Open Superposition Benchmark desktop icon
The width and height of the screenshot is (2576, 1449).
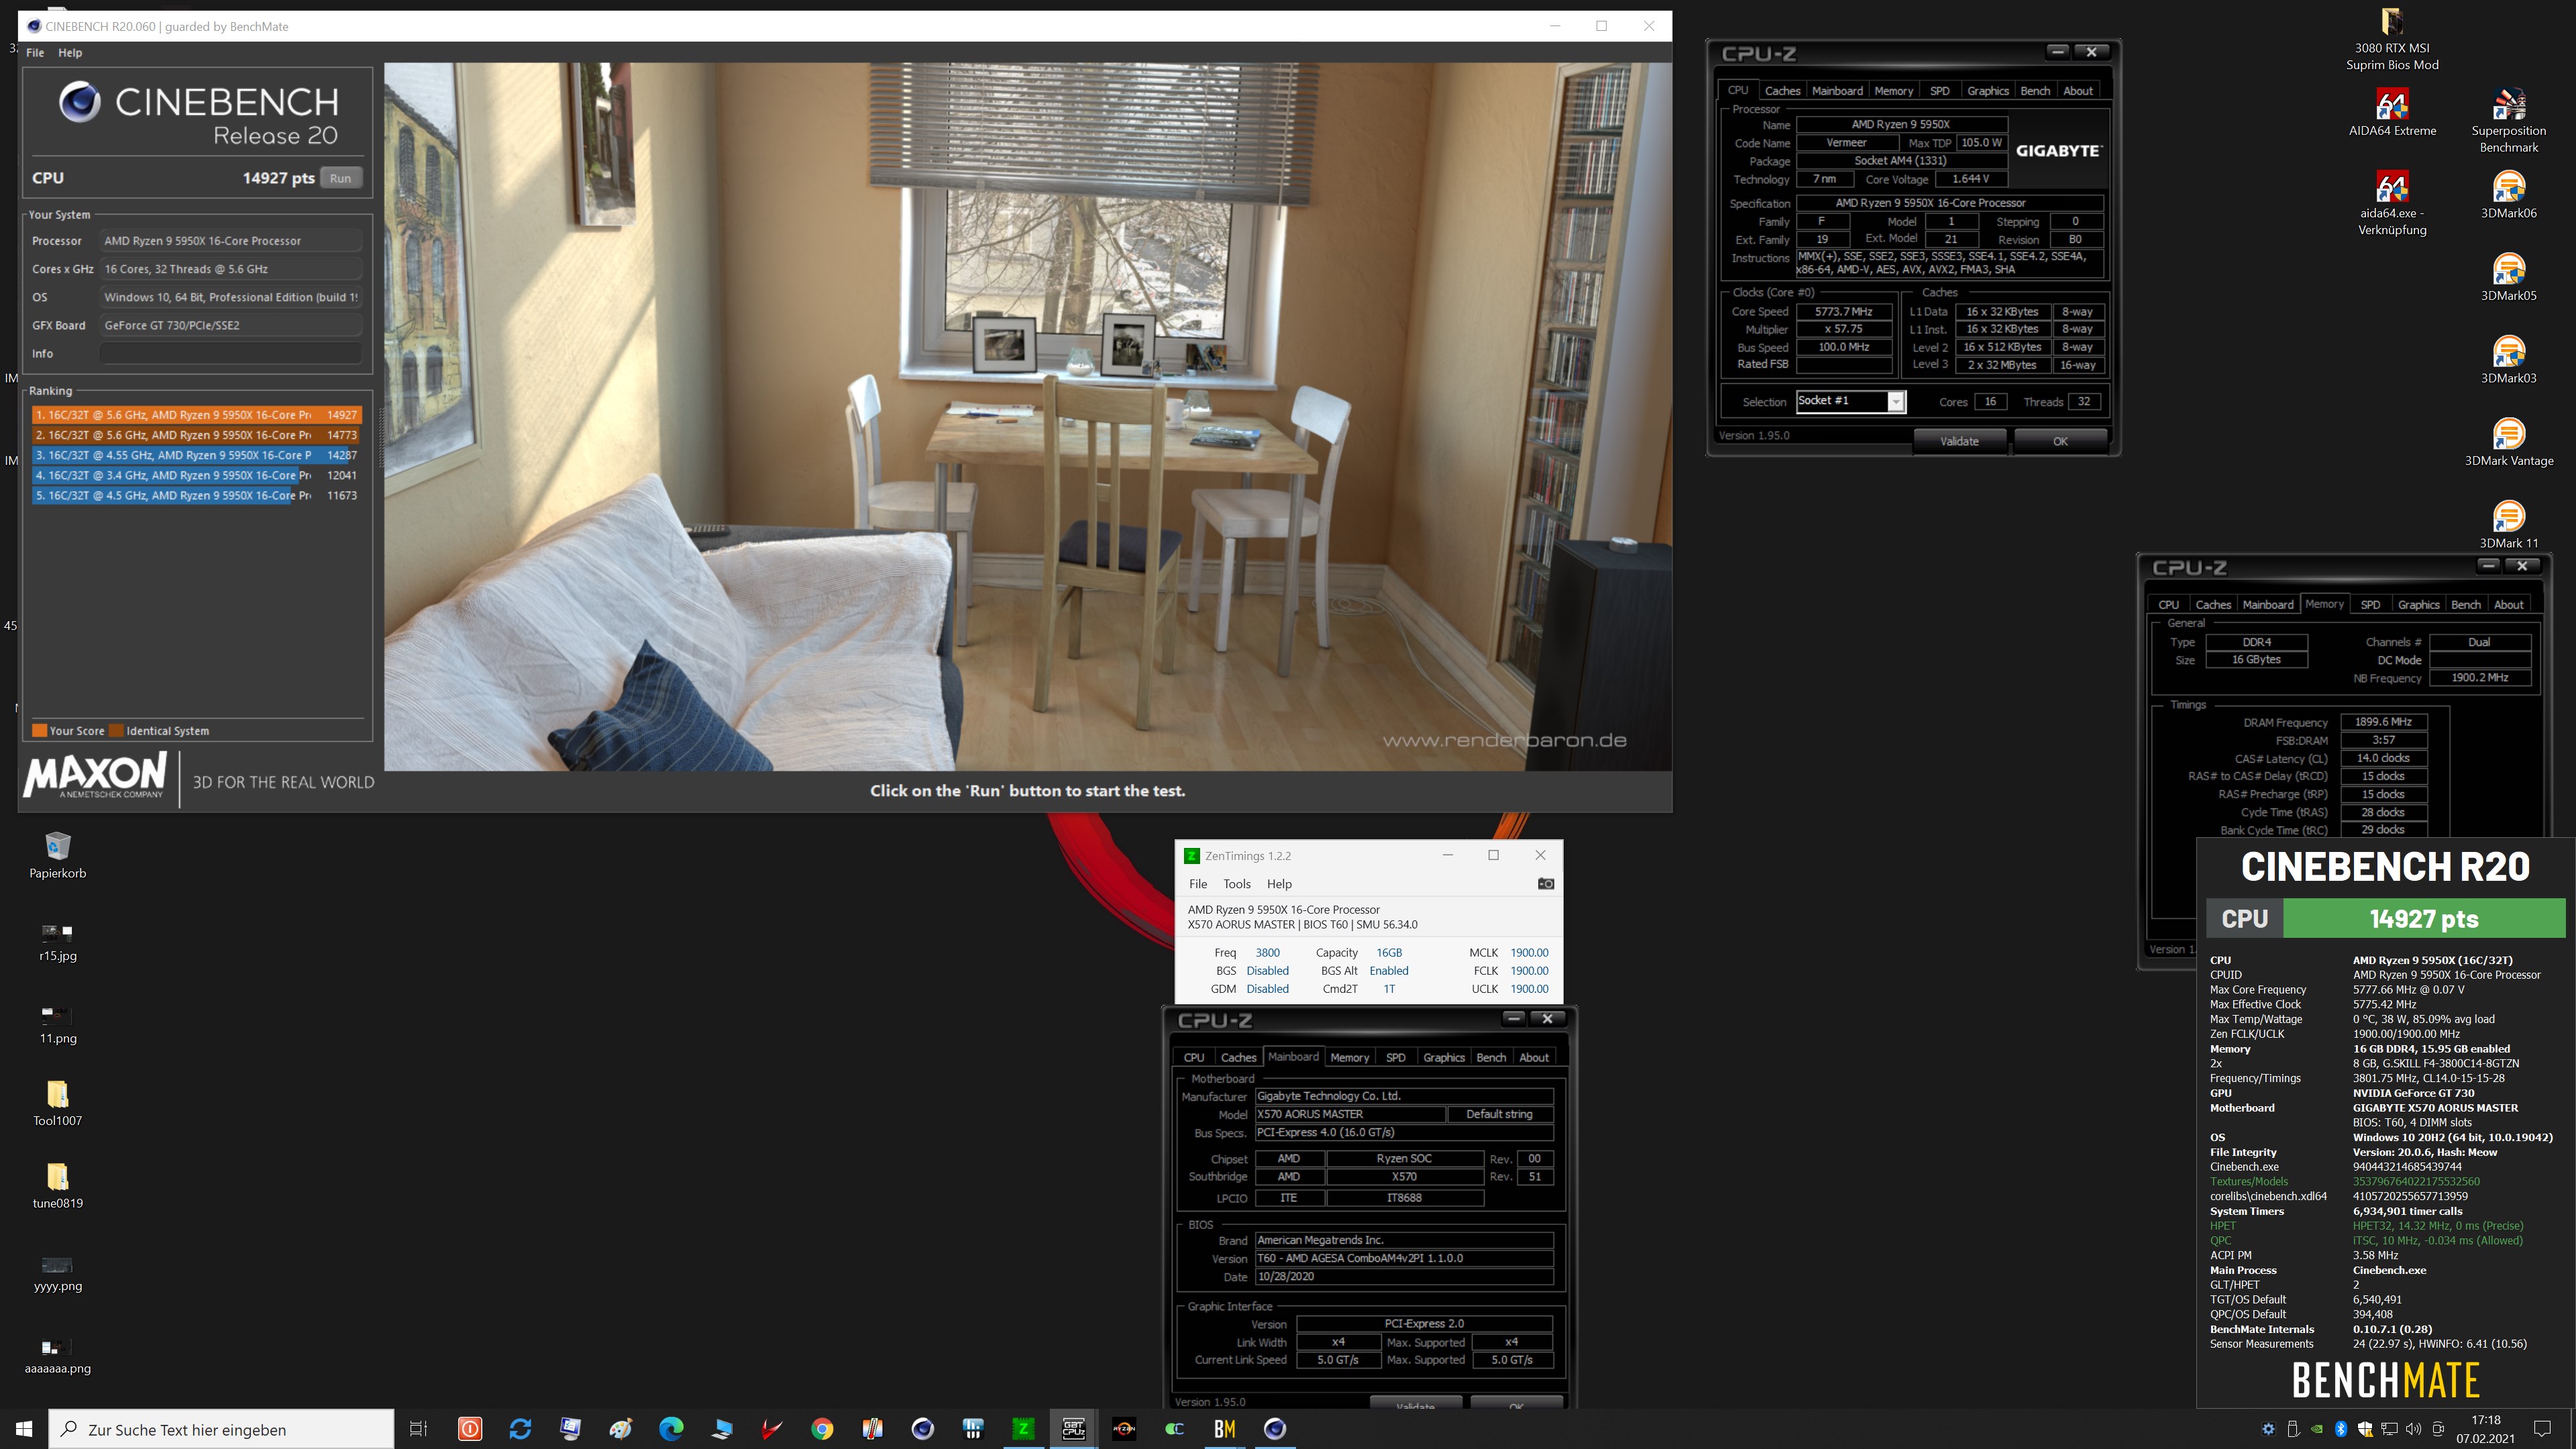[2508, 120]
